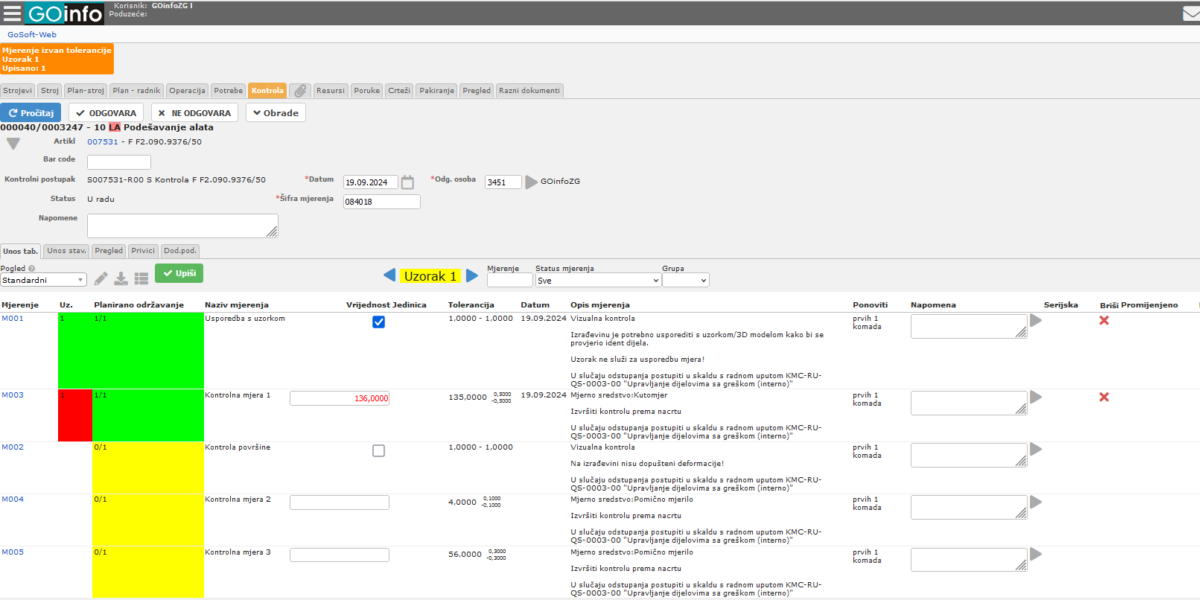Select the Potrebe tab

coord(228,90)
